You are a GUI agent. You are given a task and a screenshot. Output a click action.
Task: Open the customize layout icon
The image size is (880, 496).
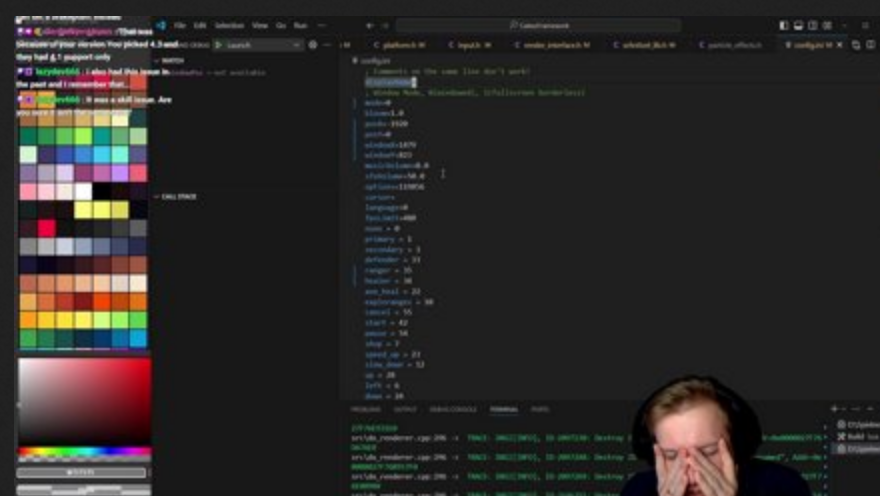click(827, 25)
